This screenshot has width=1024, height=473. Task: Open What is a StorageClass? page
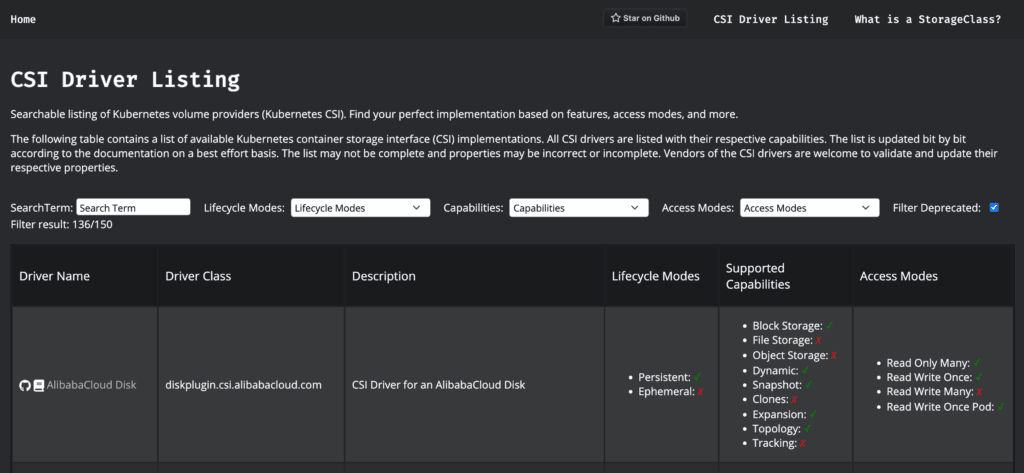[927, 19]
